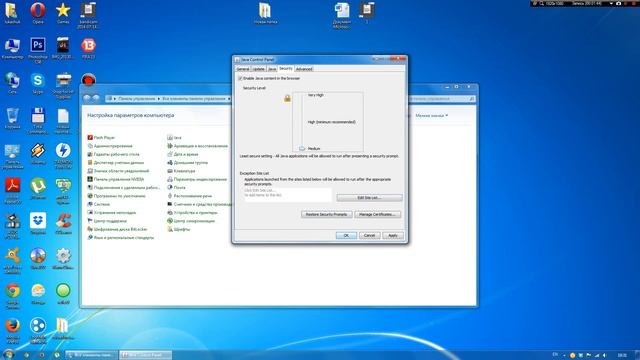The image size is (640, 360).
Task: Open 'Диспетчер учетных данных' item
Action: point(116,162)
